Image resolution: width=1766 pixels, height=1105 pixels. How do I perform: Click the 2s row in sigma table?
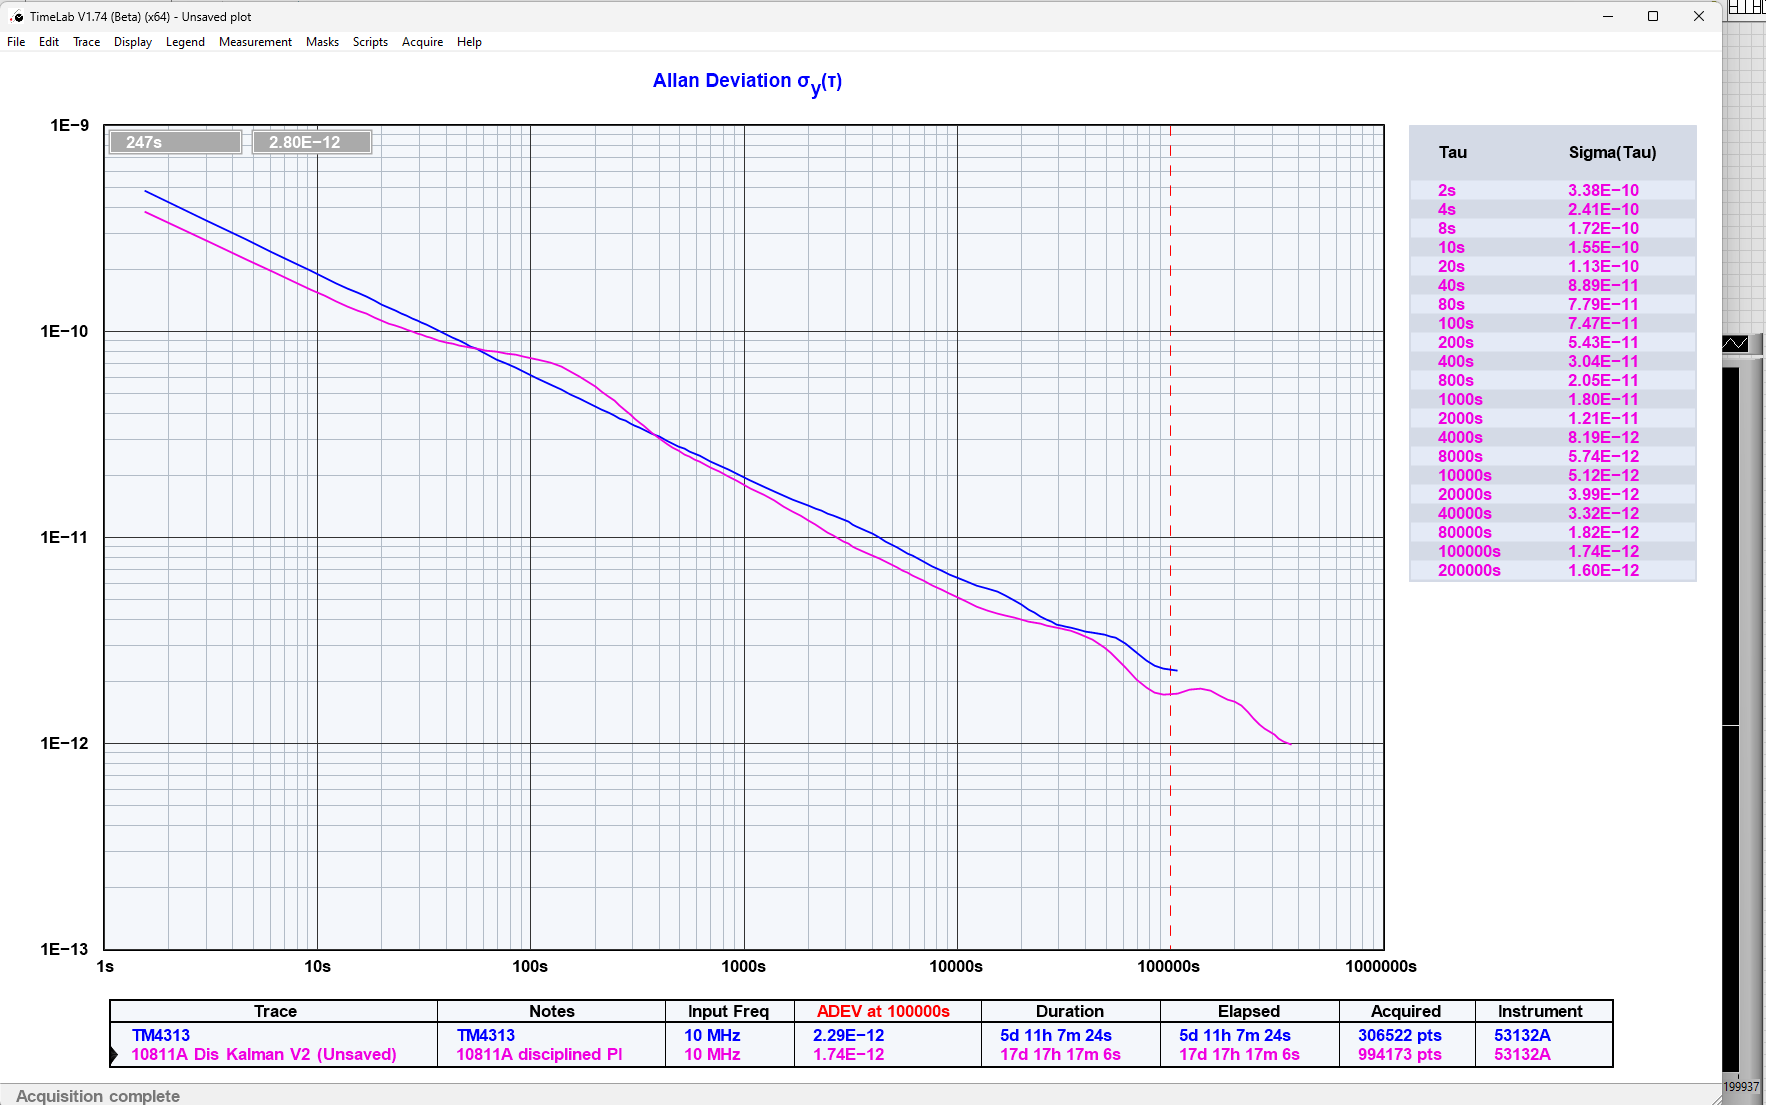(x=1553, y=190)
